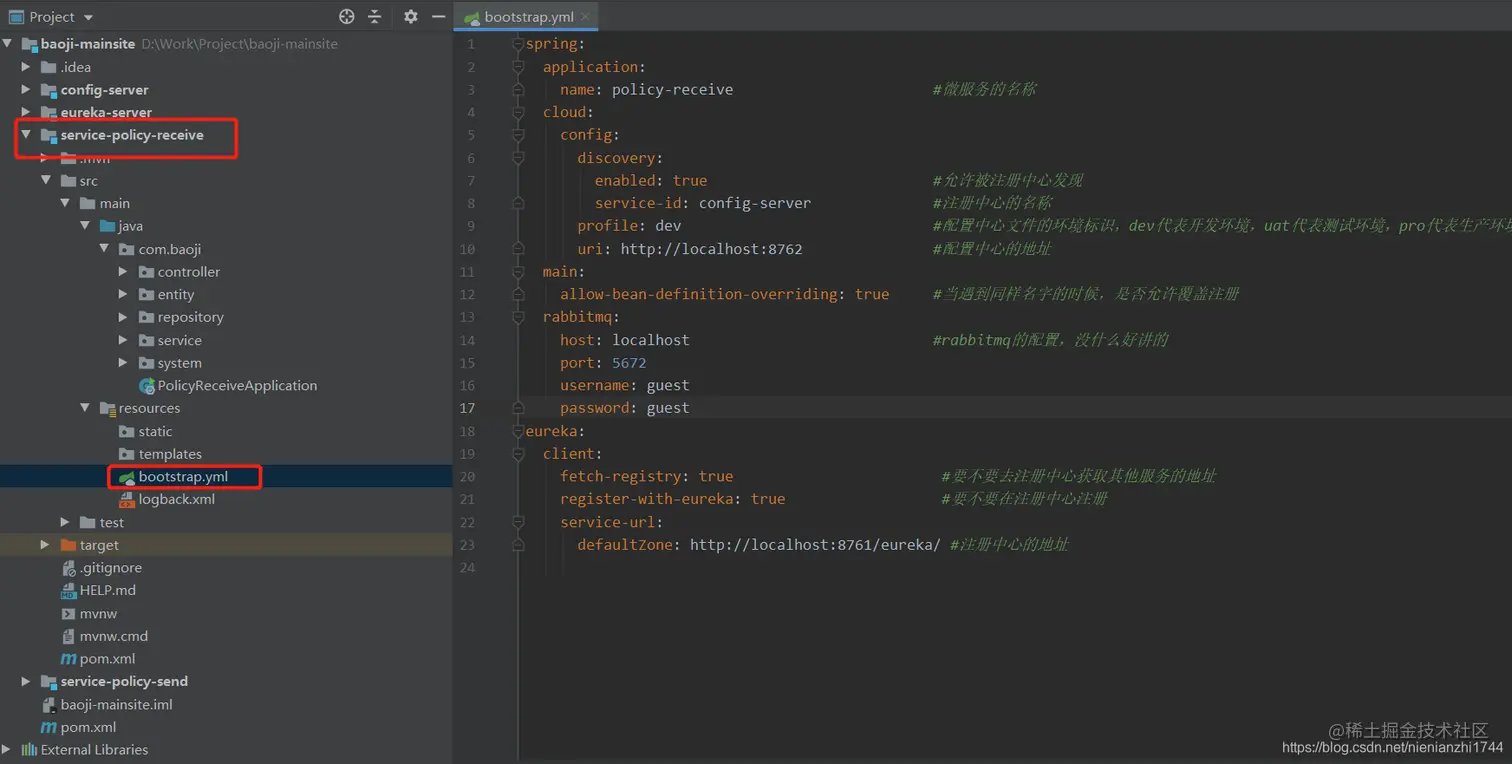Click the Maven icon beside service-policy-receive pom.xml
Image resolution: width=1512 pixels, height=764 pixels.
68,659
